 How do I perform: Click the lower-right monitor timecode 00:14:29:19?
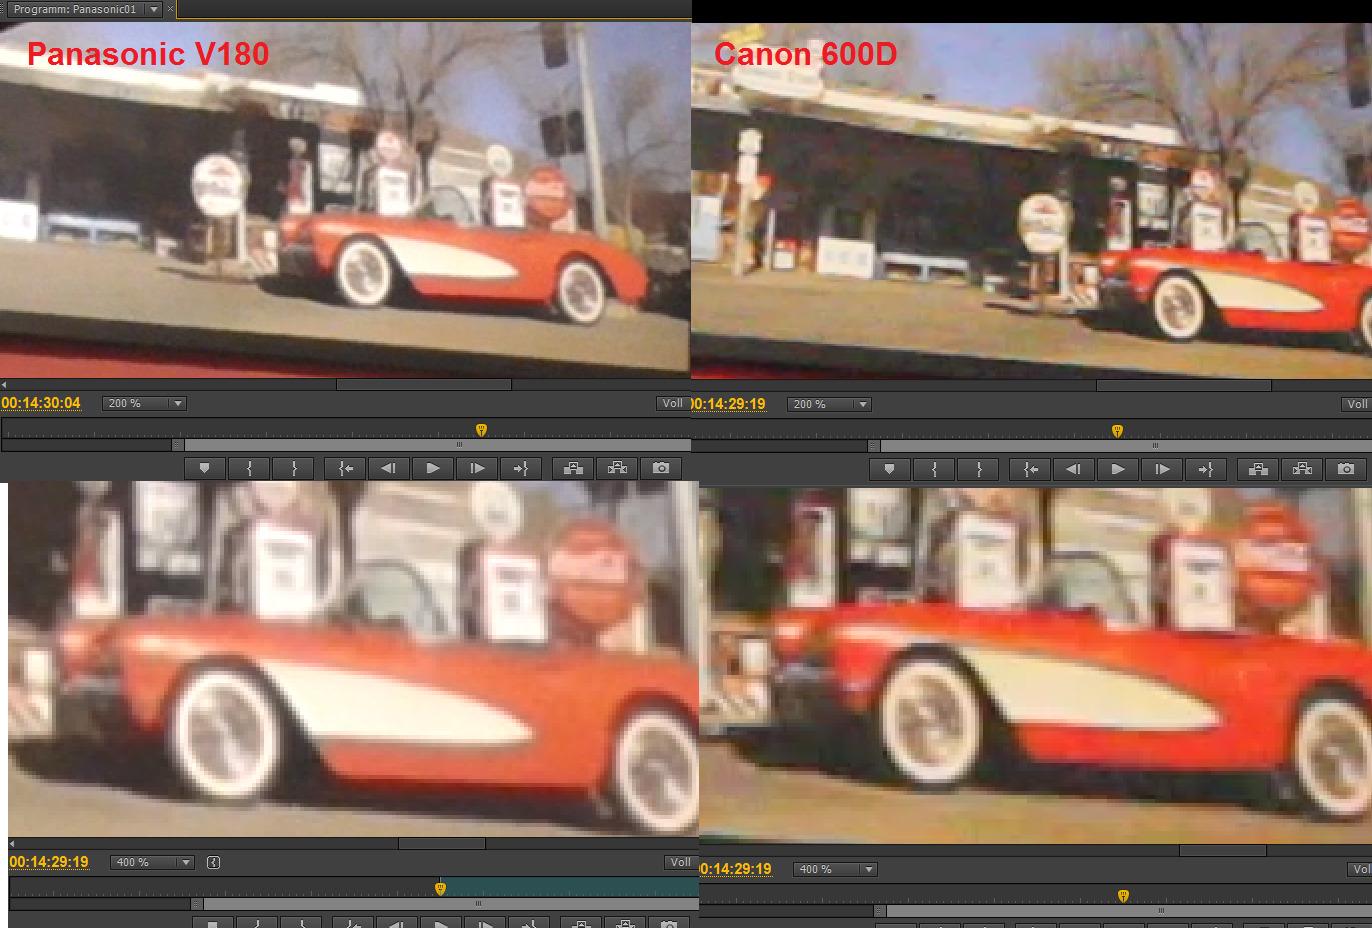point(736,869)
